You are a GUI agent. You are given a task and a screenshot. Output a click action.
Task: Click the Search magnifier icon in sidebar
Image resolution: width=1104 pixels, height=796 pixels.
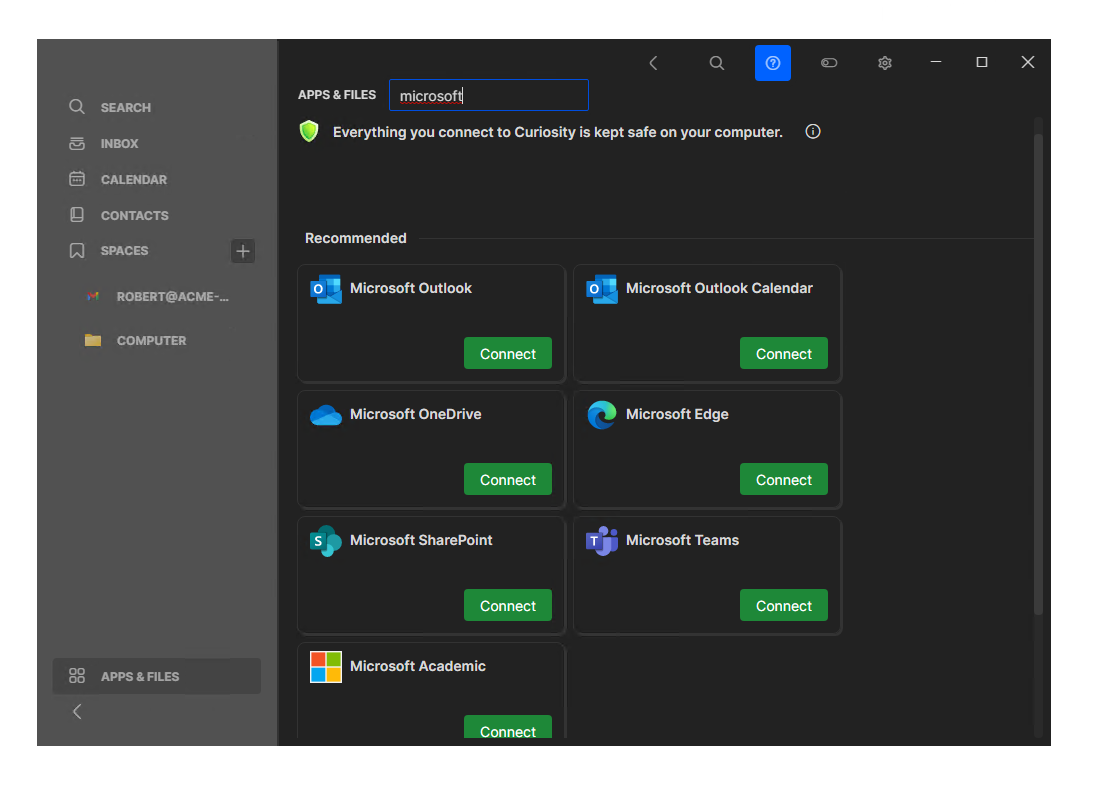click(77, 107)
